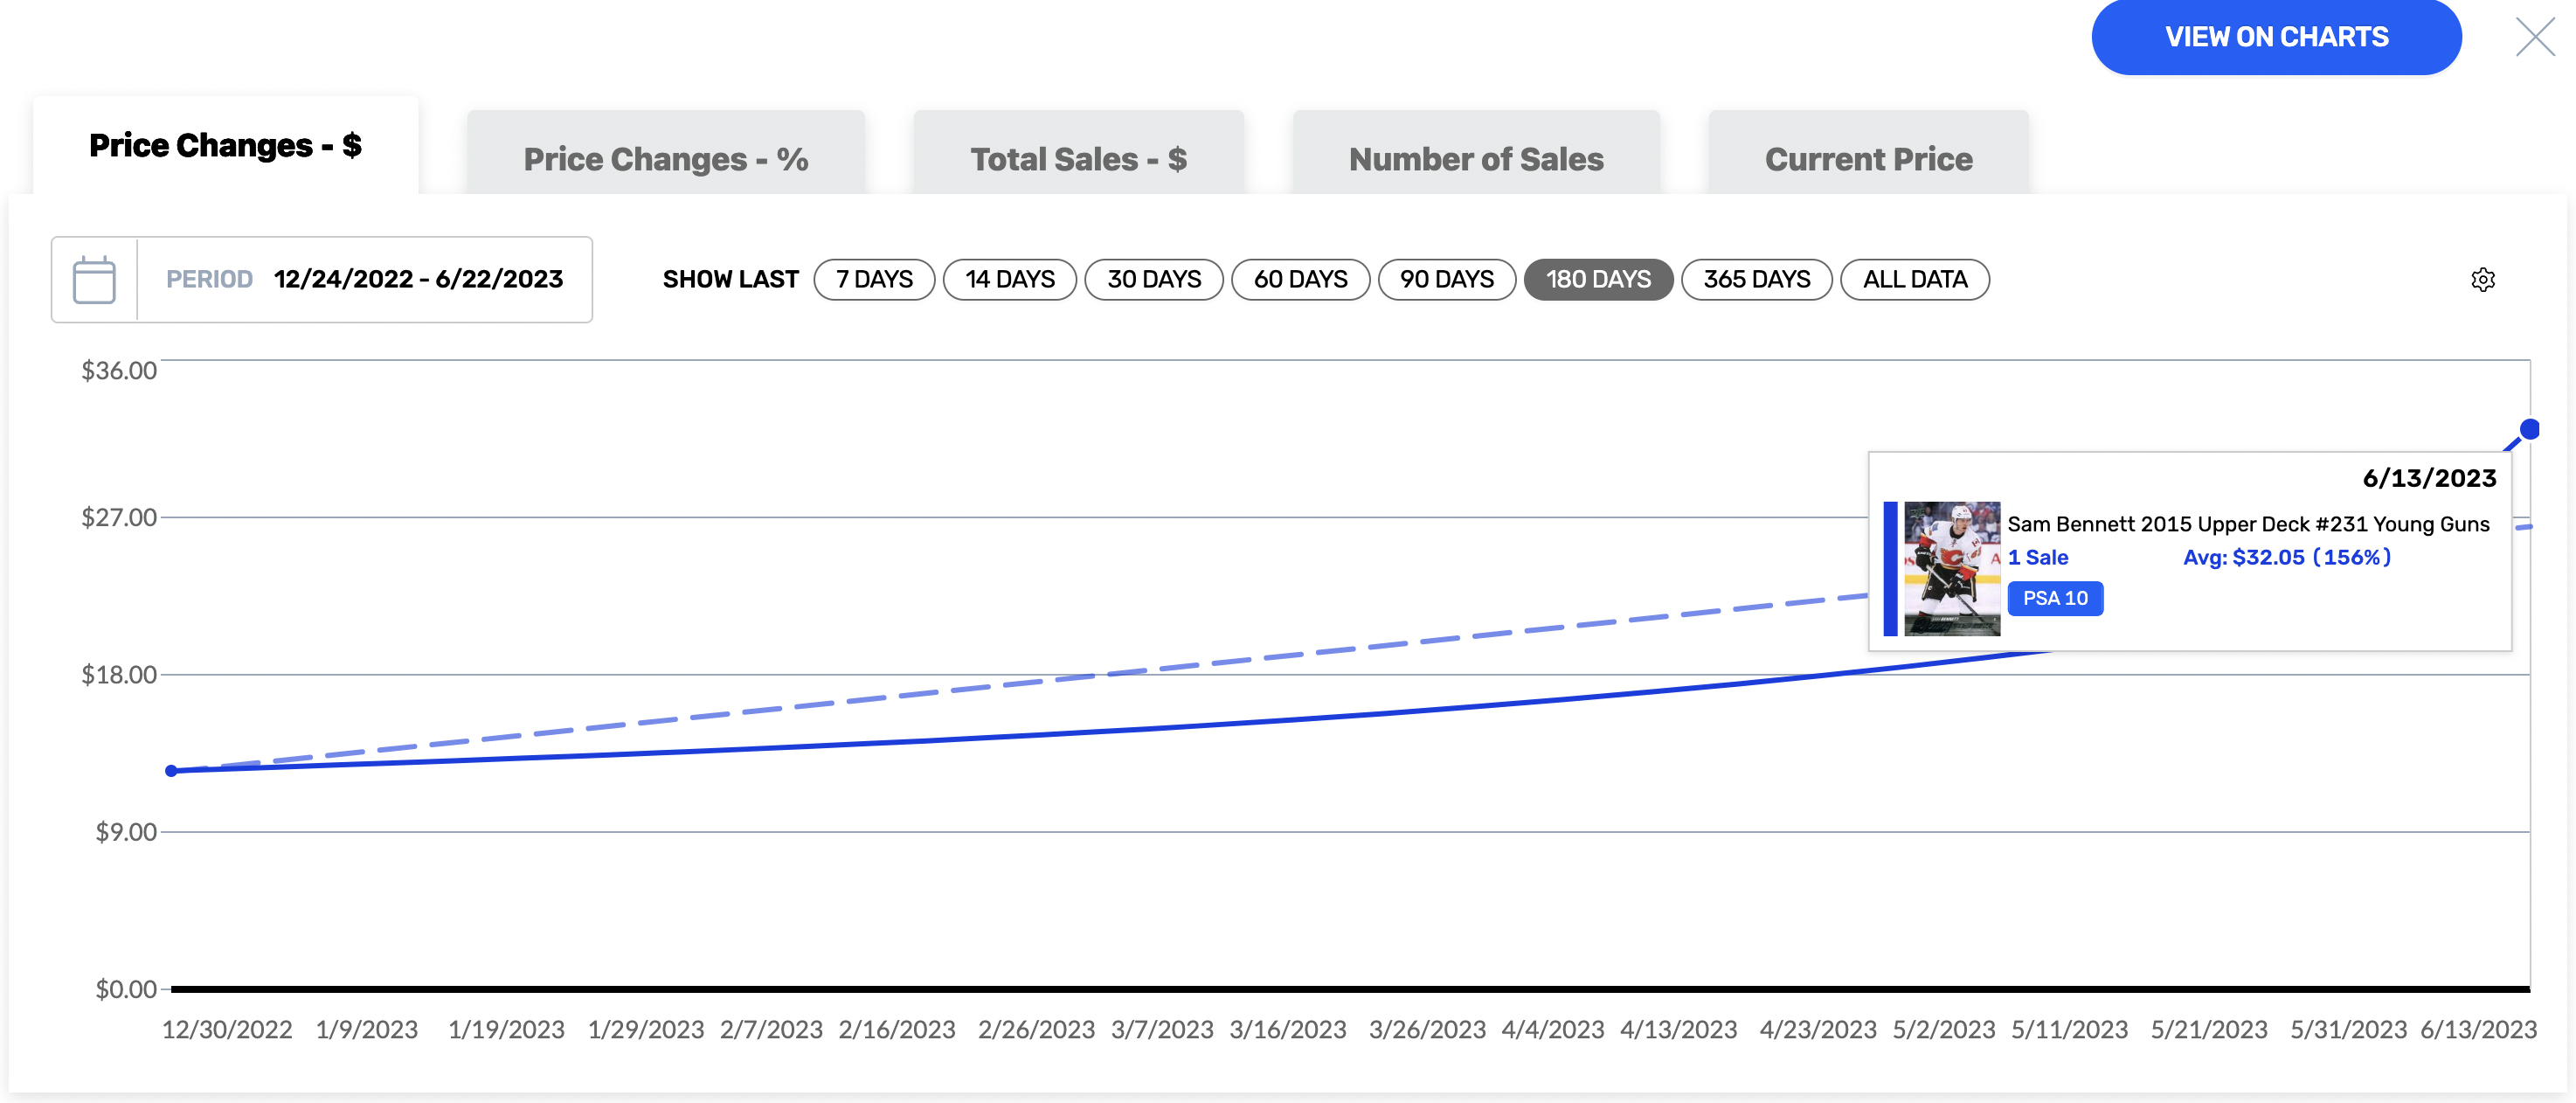Image resolution: width=2576 pixels, height=1103 pixels.
Task: Open the period date range field
Action: pos(322,279)
